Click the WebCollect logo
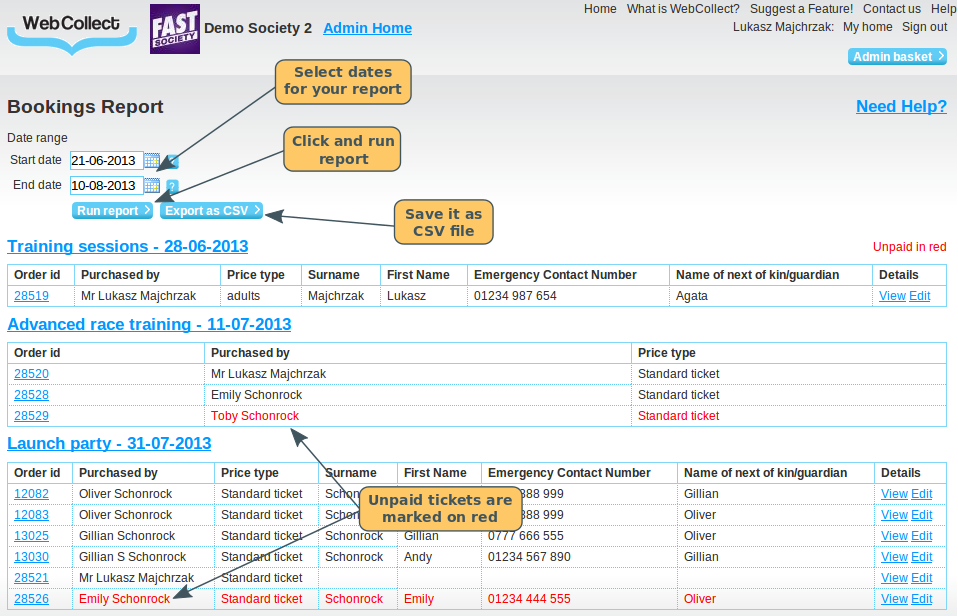Image resolution: width=958 pixels, height=616 pixels. click(71, 29)
